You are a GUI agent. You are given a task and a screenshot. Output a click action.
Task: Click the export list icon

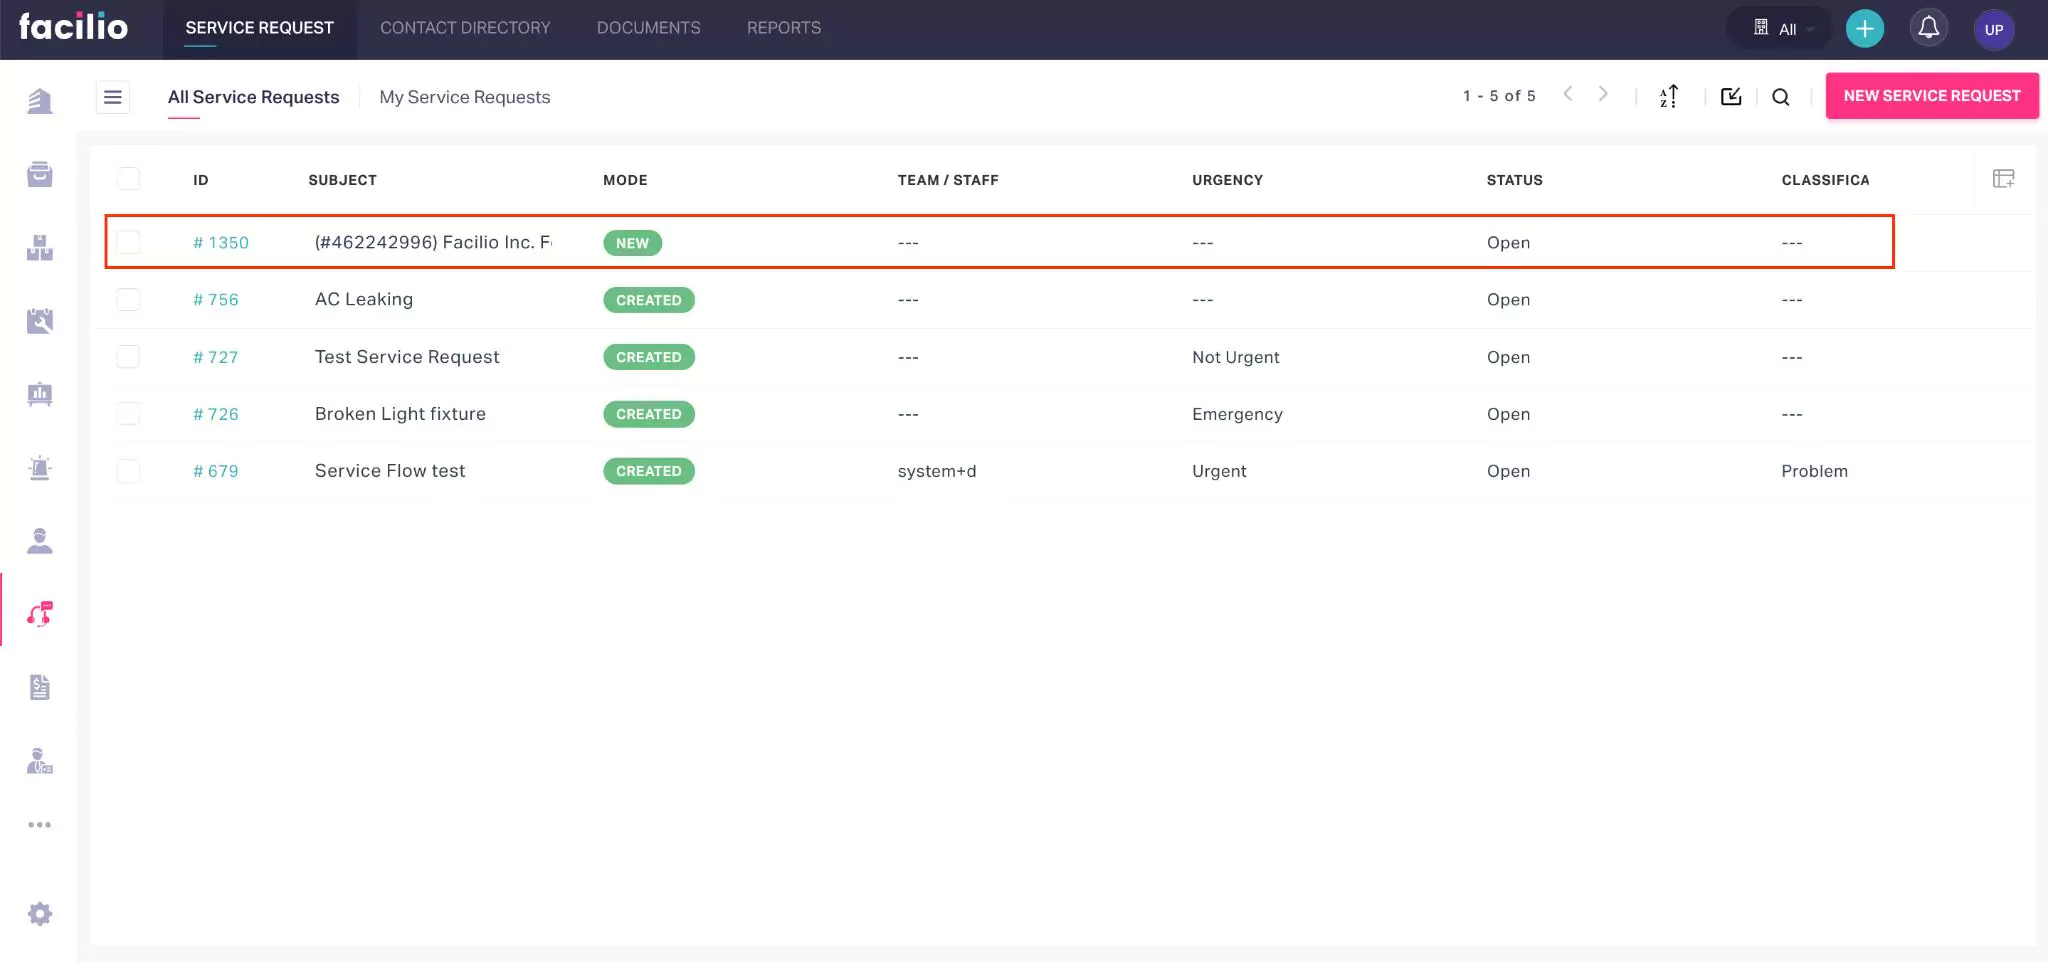(x=1731, y=96)
